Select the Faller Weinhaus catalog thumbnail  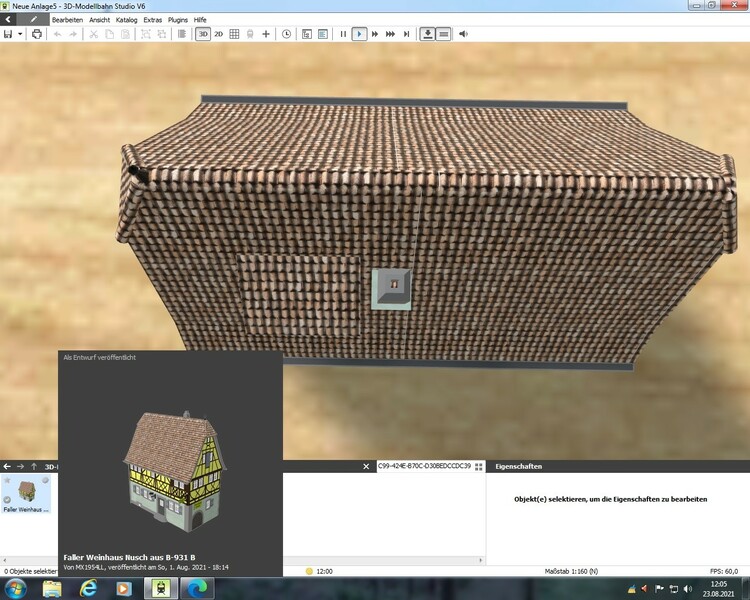point(26,494)
